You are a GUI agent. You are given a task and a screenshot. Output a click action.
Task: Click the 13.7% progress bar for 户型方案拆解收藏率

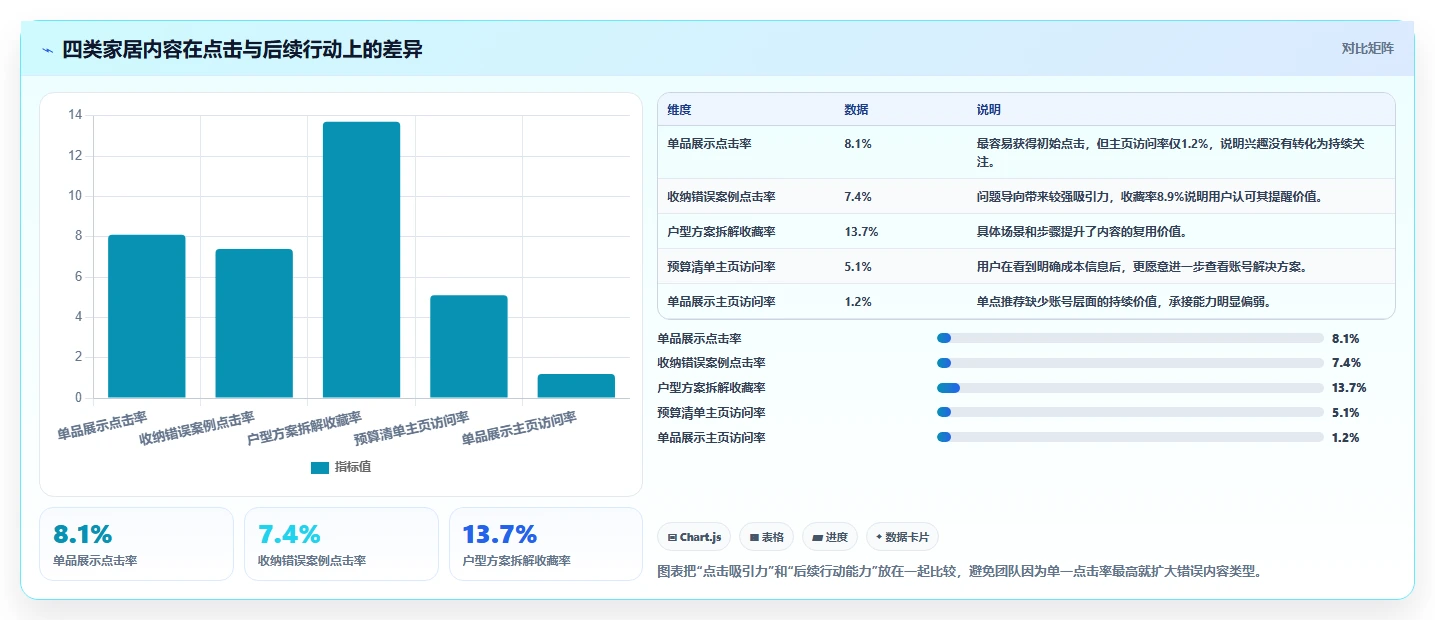point(1130,388)
